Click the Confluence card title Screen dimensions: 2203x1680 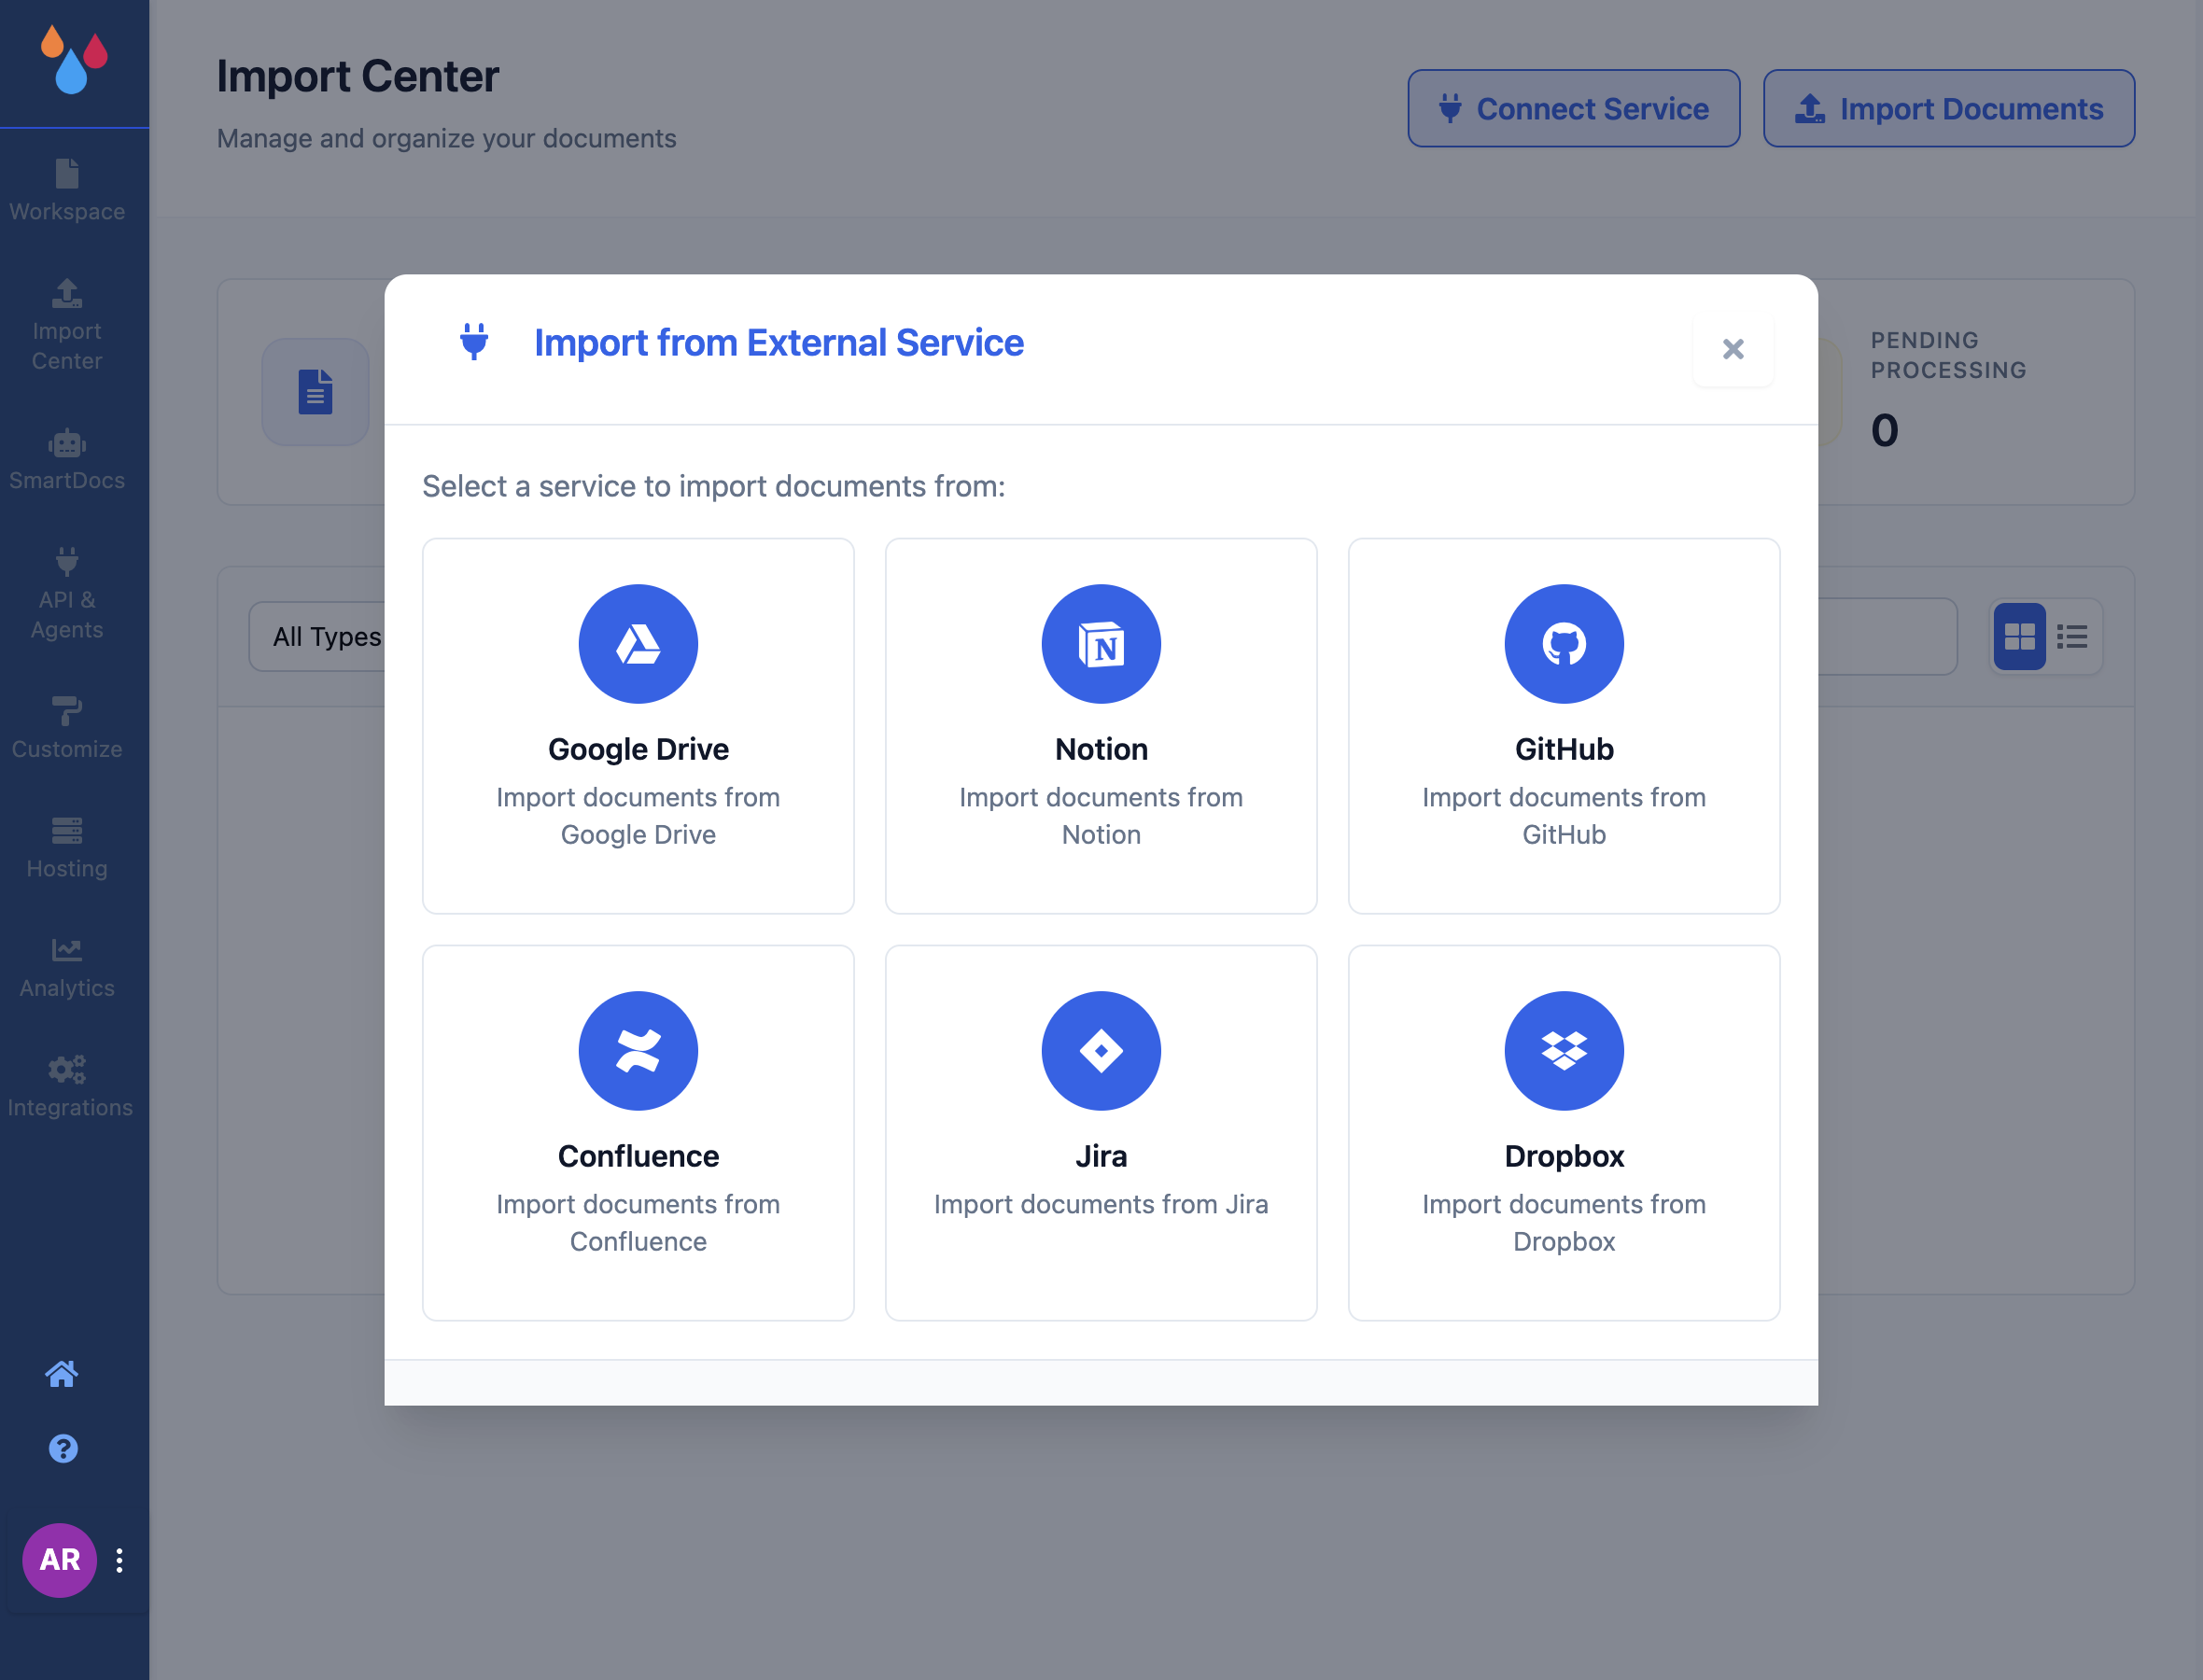click(x=638, y=1156)
